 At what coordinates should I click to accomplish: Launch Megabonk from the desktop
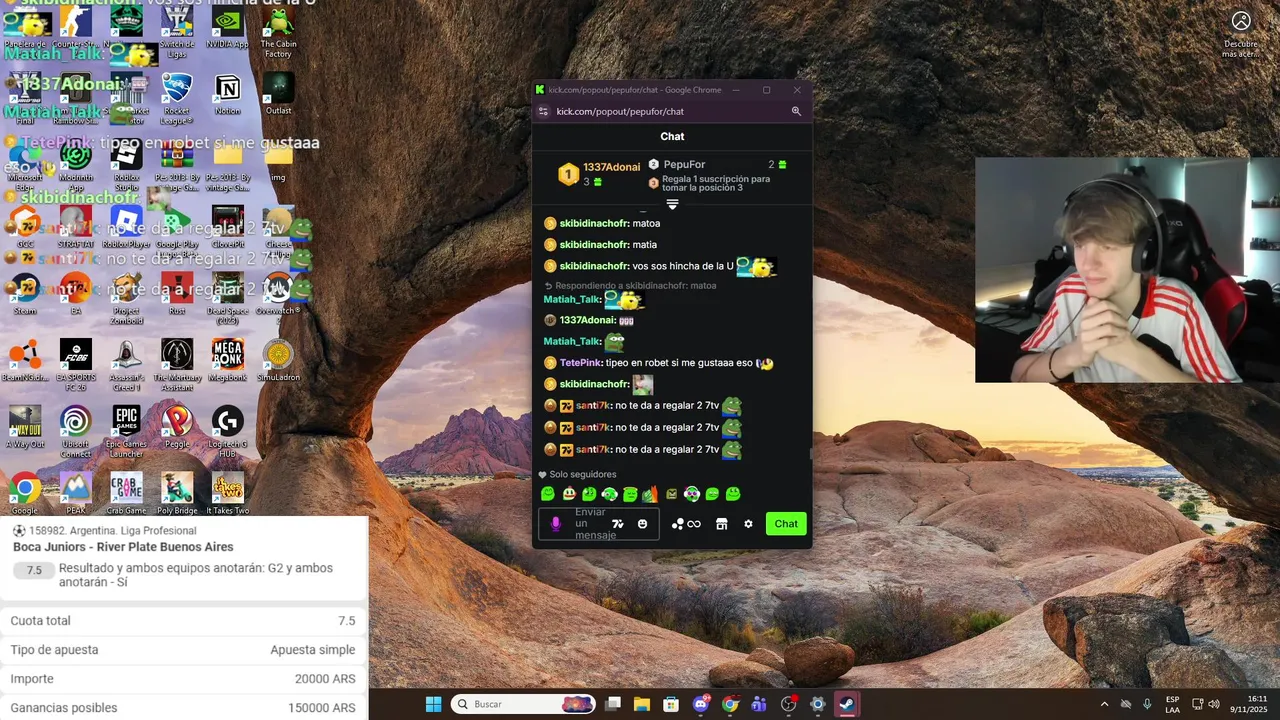coord(228,361)
